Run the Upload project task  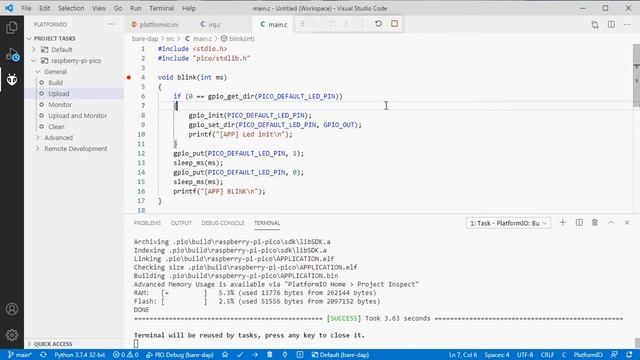59,93
